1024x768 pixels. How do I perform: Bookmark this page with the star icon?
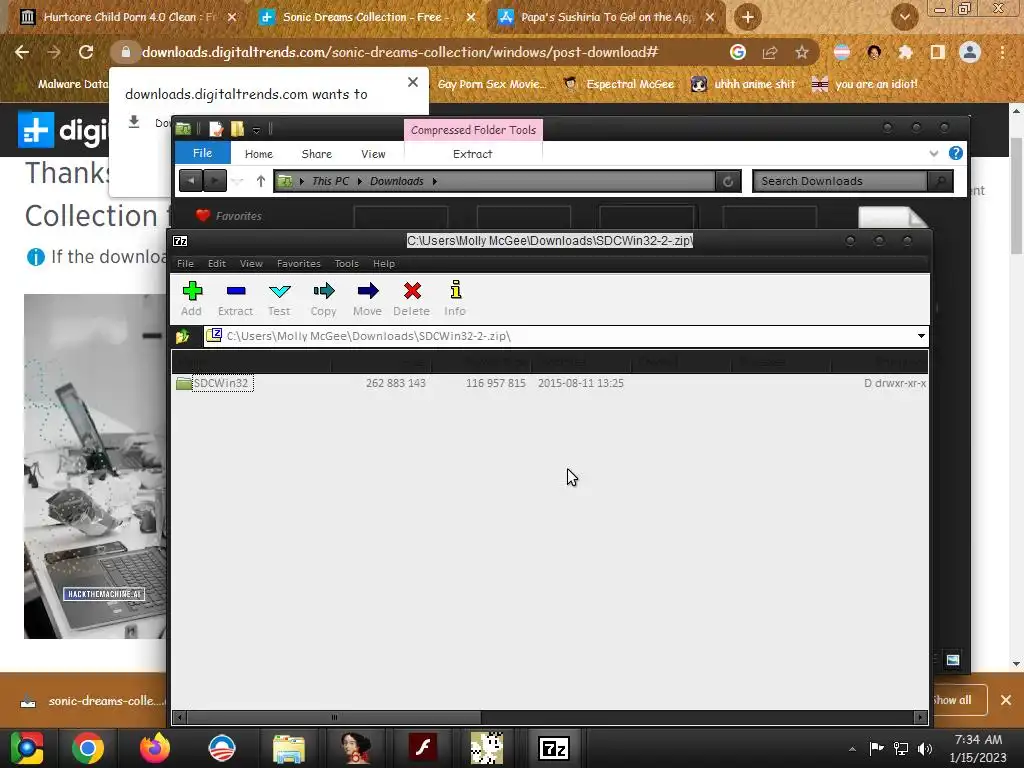[x=801, y=52]
